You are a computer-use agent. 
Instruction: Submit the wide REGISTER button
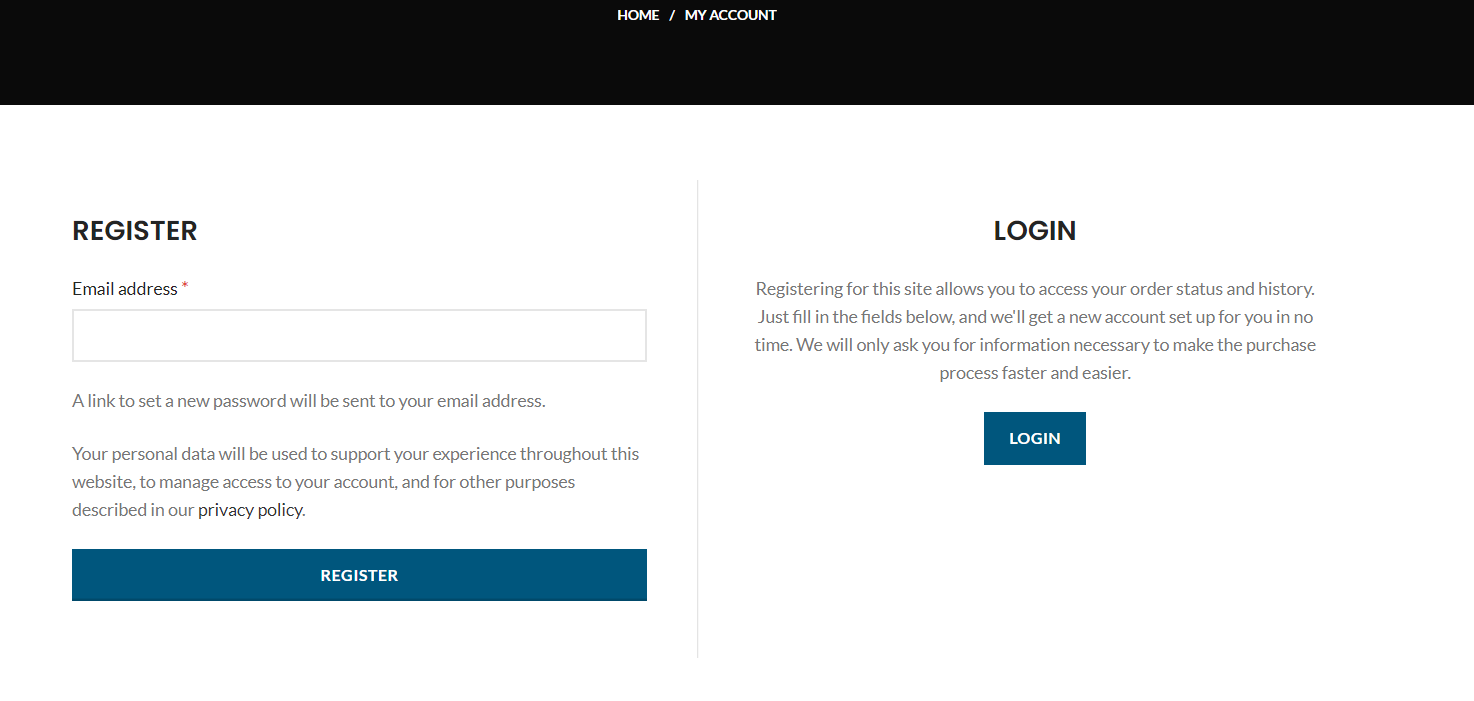coord(359,575)
